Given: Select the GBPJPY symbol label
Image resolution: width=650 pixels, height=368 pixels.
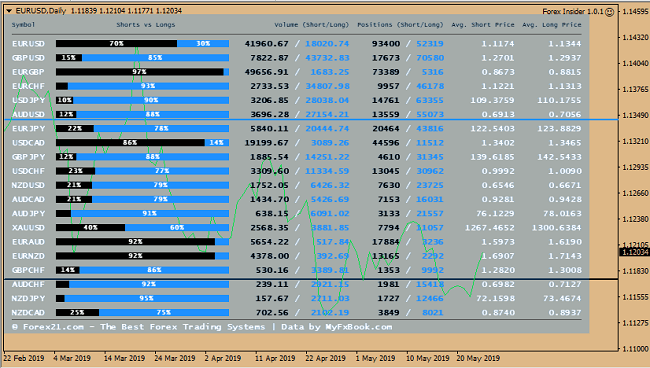Looking at the screenshot, I should pos(28,157).
